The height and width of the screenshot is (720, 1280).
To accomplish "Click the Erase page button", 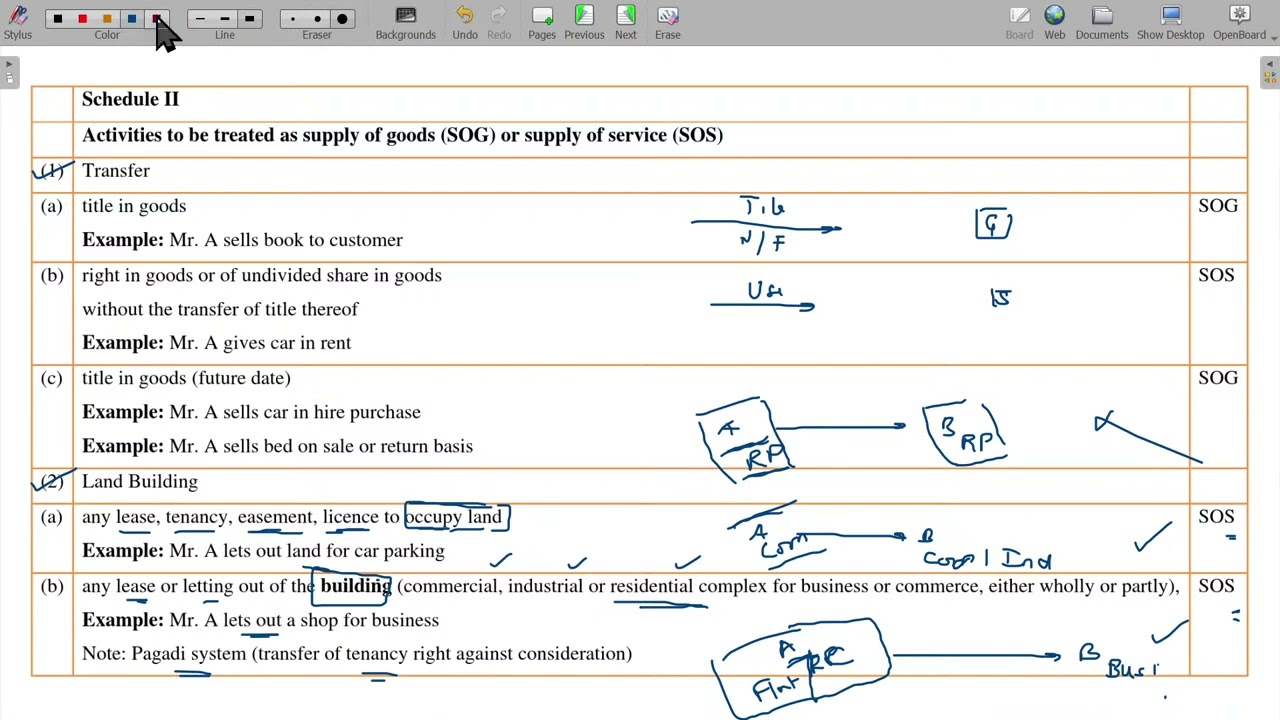I will 667,22.
